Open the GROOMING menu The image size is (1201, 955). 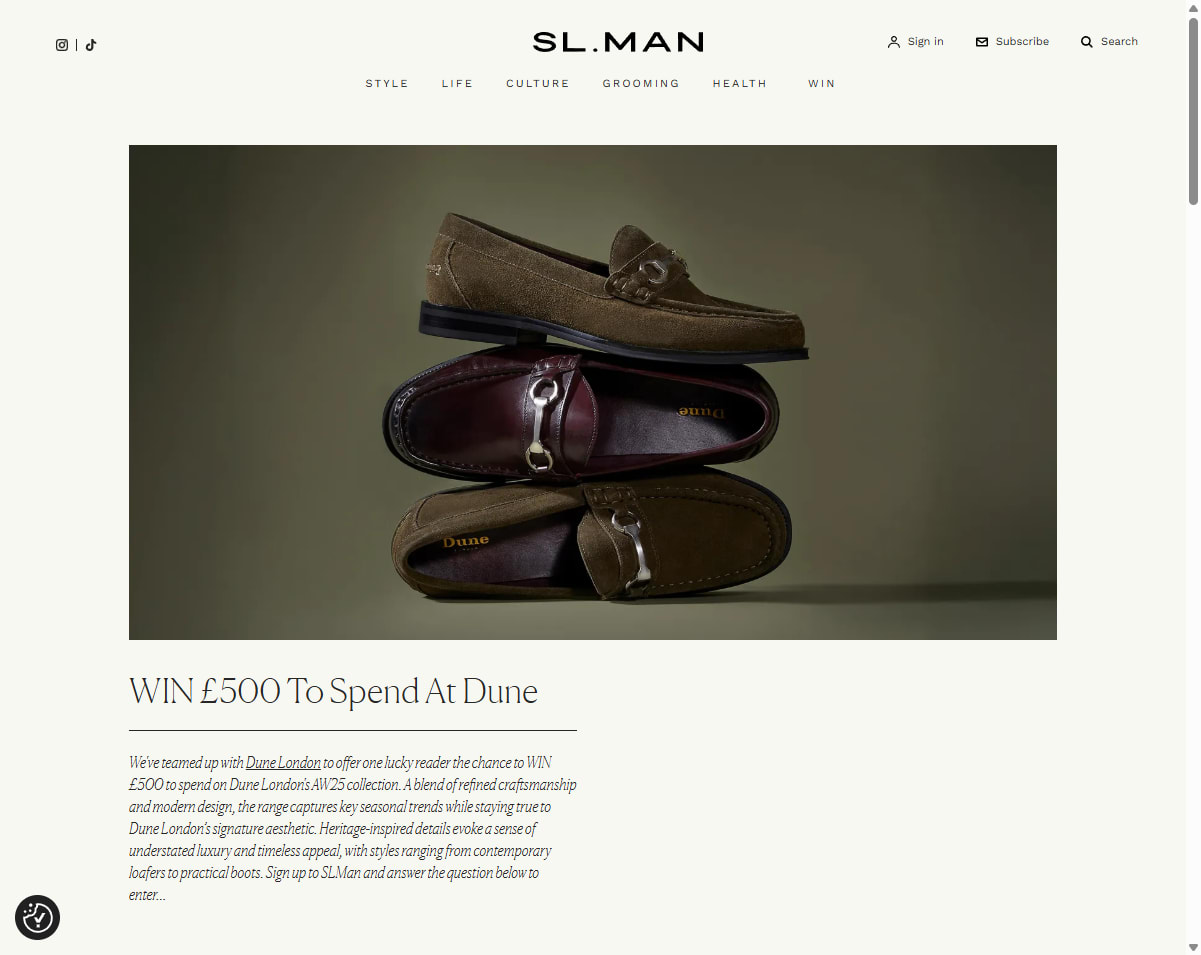click(x=641, y=84)
